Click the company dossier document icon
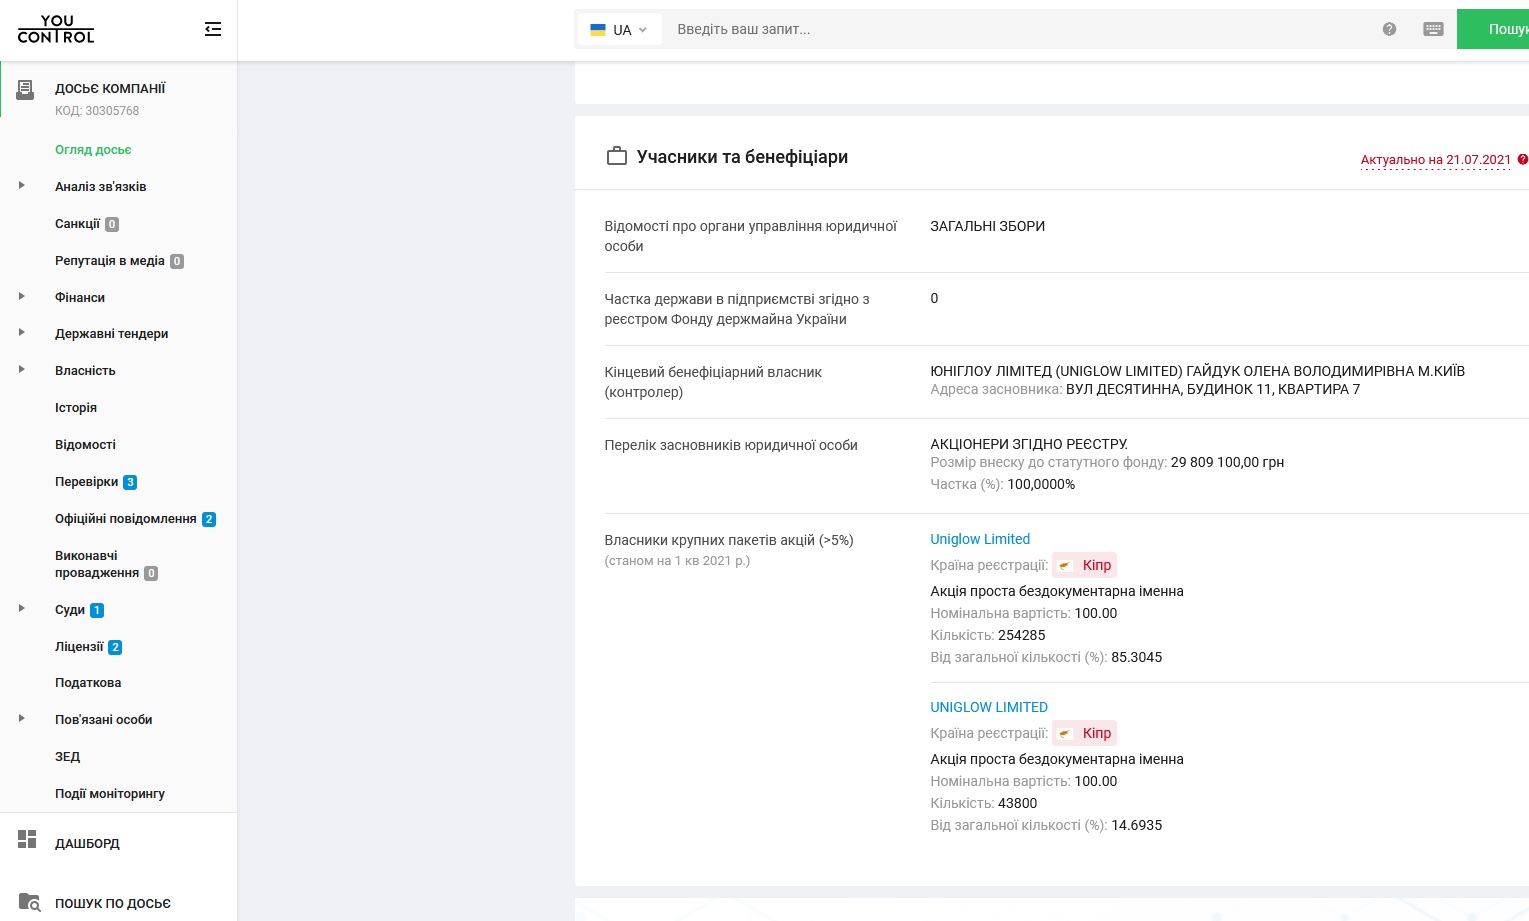 click(x=26, y=90)
